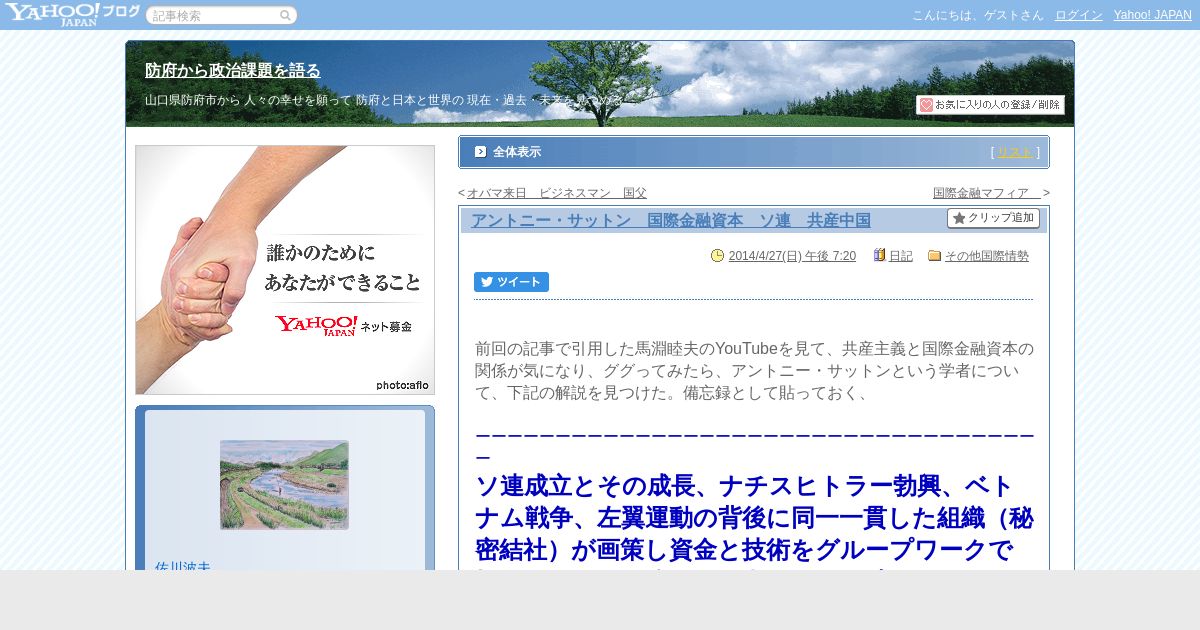Open the Yahoo! JAPAN header link
This screenshot has height=630, width=1200.
[x=1153, y=15]
